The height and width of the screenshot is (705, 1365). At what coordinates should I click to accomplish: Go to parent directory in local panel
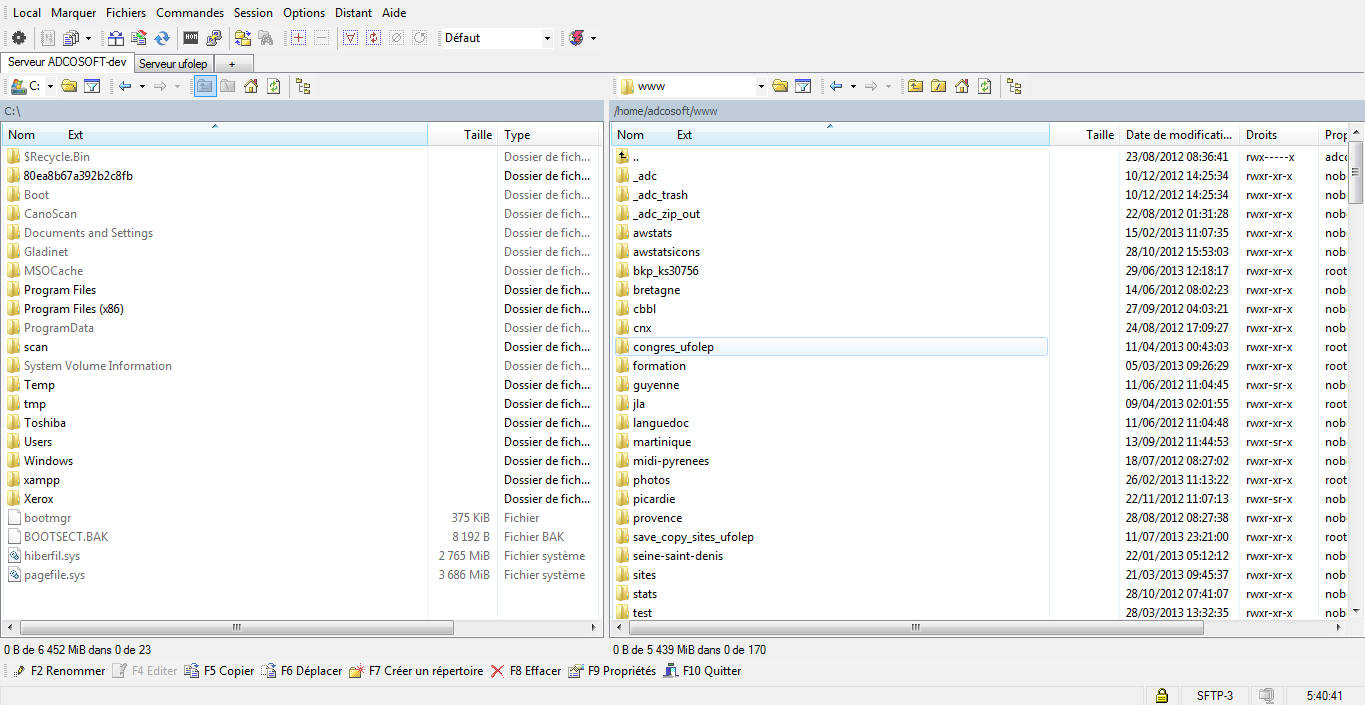tap(205, 86)
